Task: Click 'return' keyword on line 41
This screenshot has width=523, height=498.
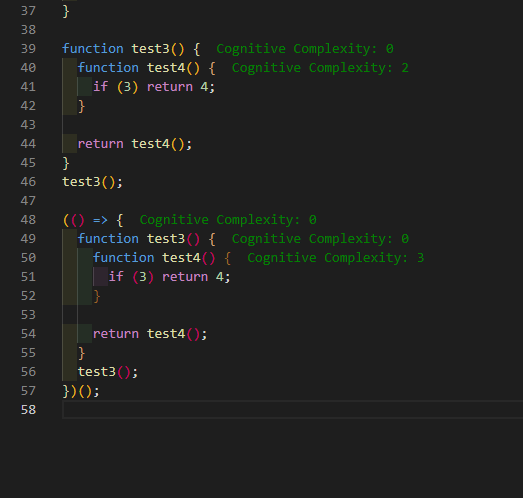Action: coord(170,87)
